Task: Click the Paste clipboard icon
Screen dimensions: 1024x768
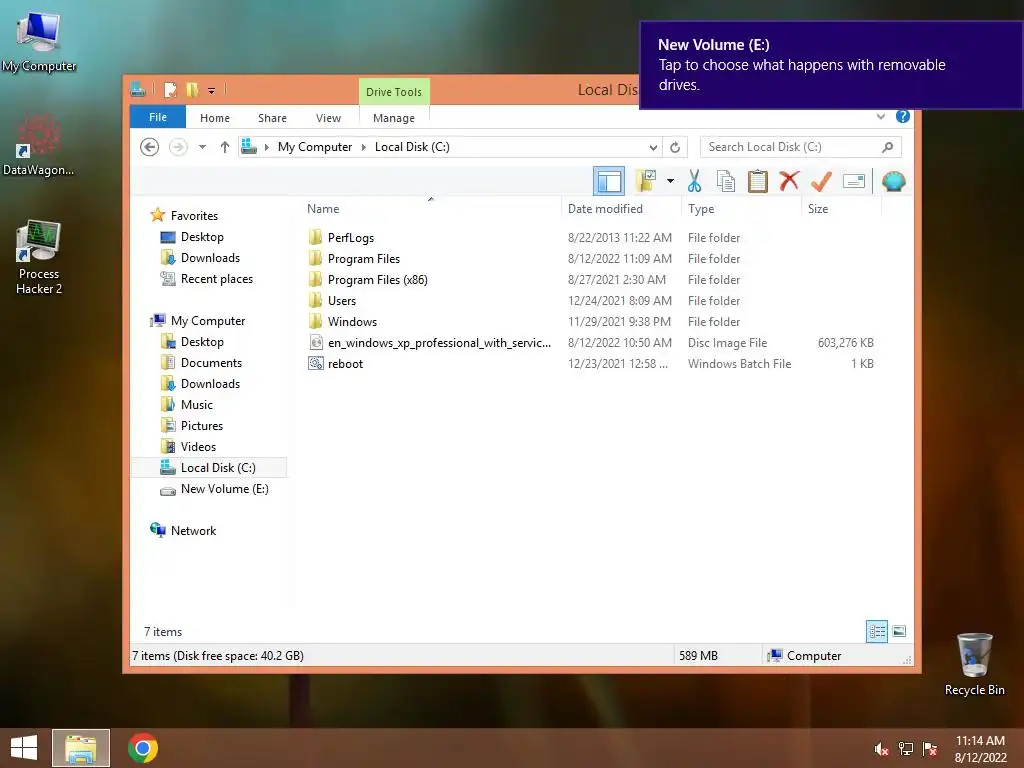Action: click(x=758, y=181)
